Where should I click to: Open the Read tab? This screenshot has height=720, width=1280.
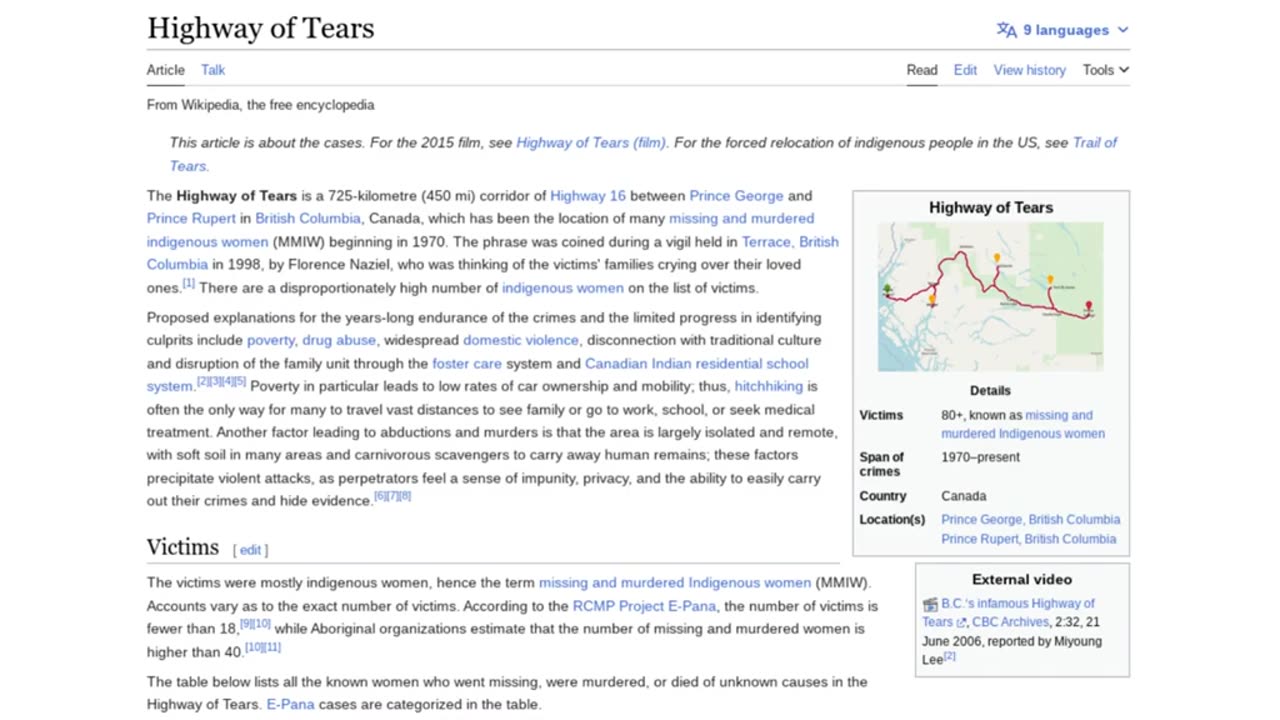pos(922,70)
